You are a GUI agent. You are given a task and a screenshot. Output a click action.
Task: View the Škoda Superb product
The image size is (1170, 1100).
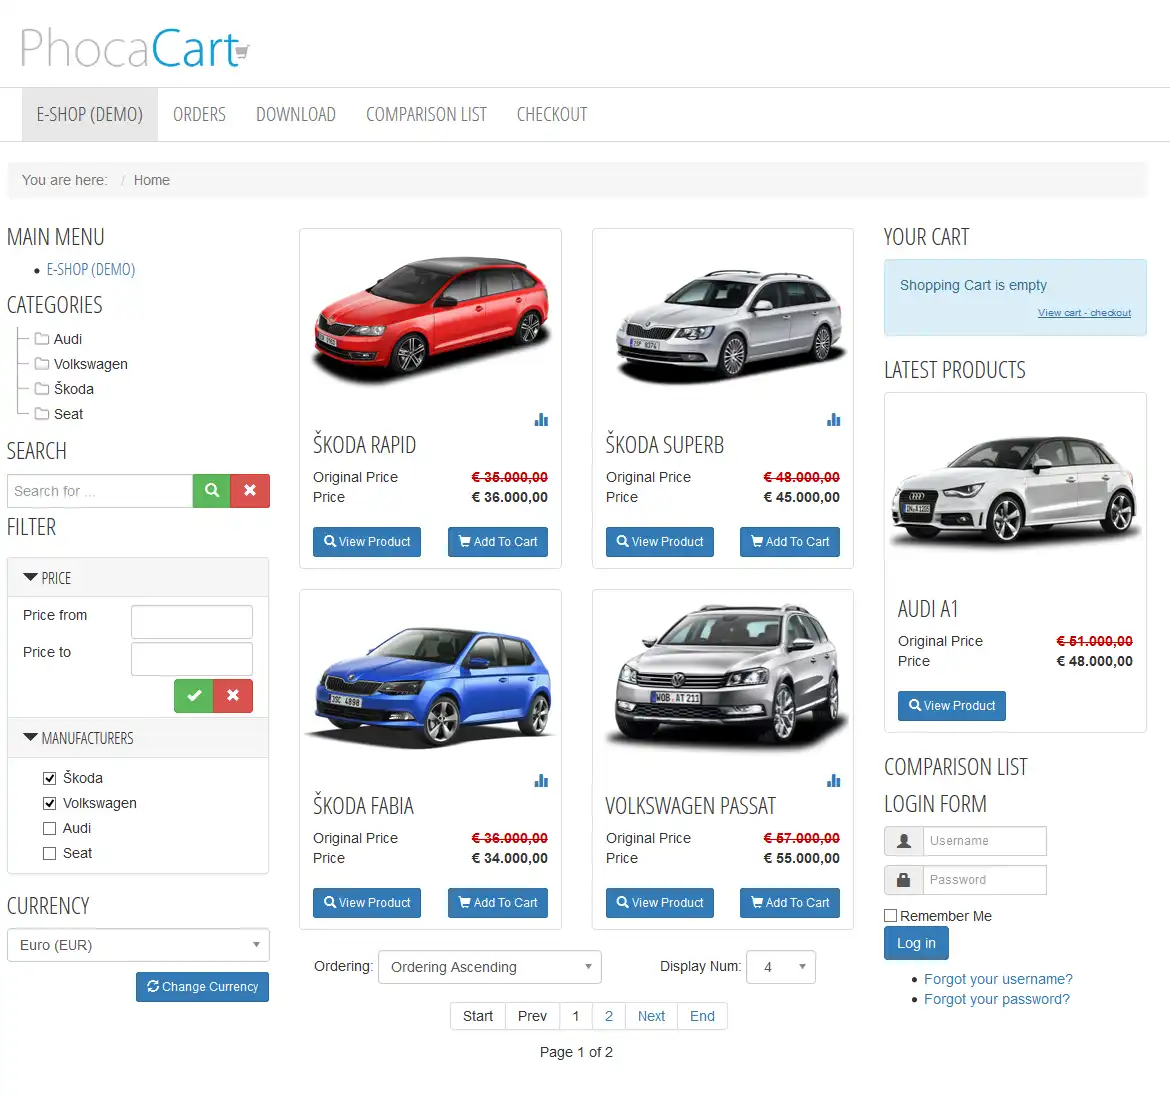click(660, 542)
